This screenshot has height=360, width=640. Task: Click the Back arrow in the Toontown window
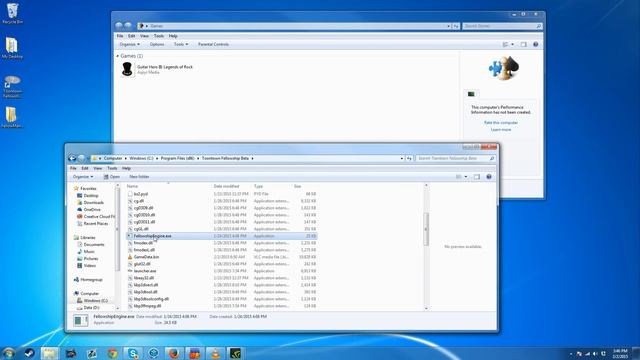[x=72, y=158]
